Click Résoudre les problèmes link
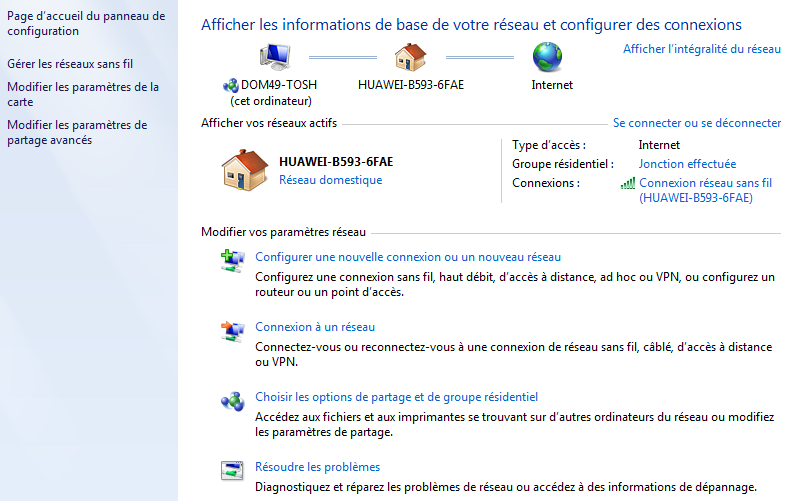The image size is (804, 501). pyautogui.click(x=318, y=467)
